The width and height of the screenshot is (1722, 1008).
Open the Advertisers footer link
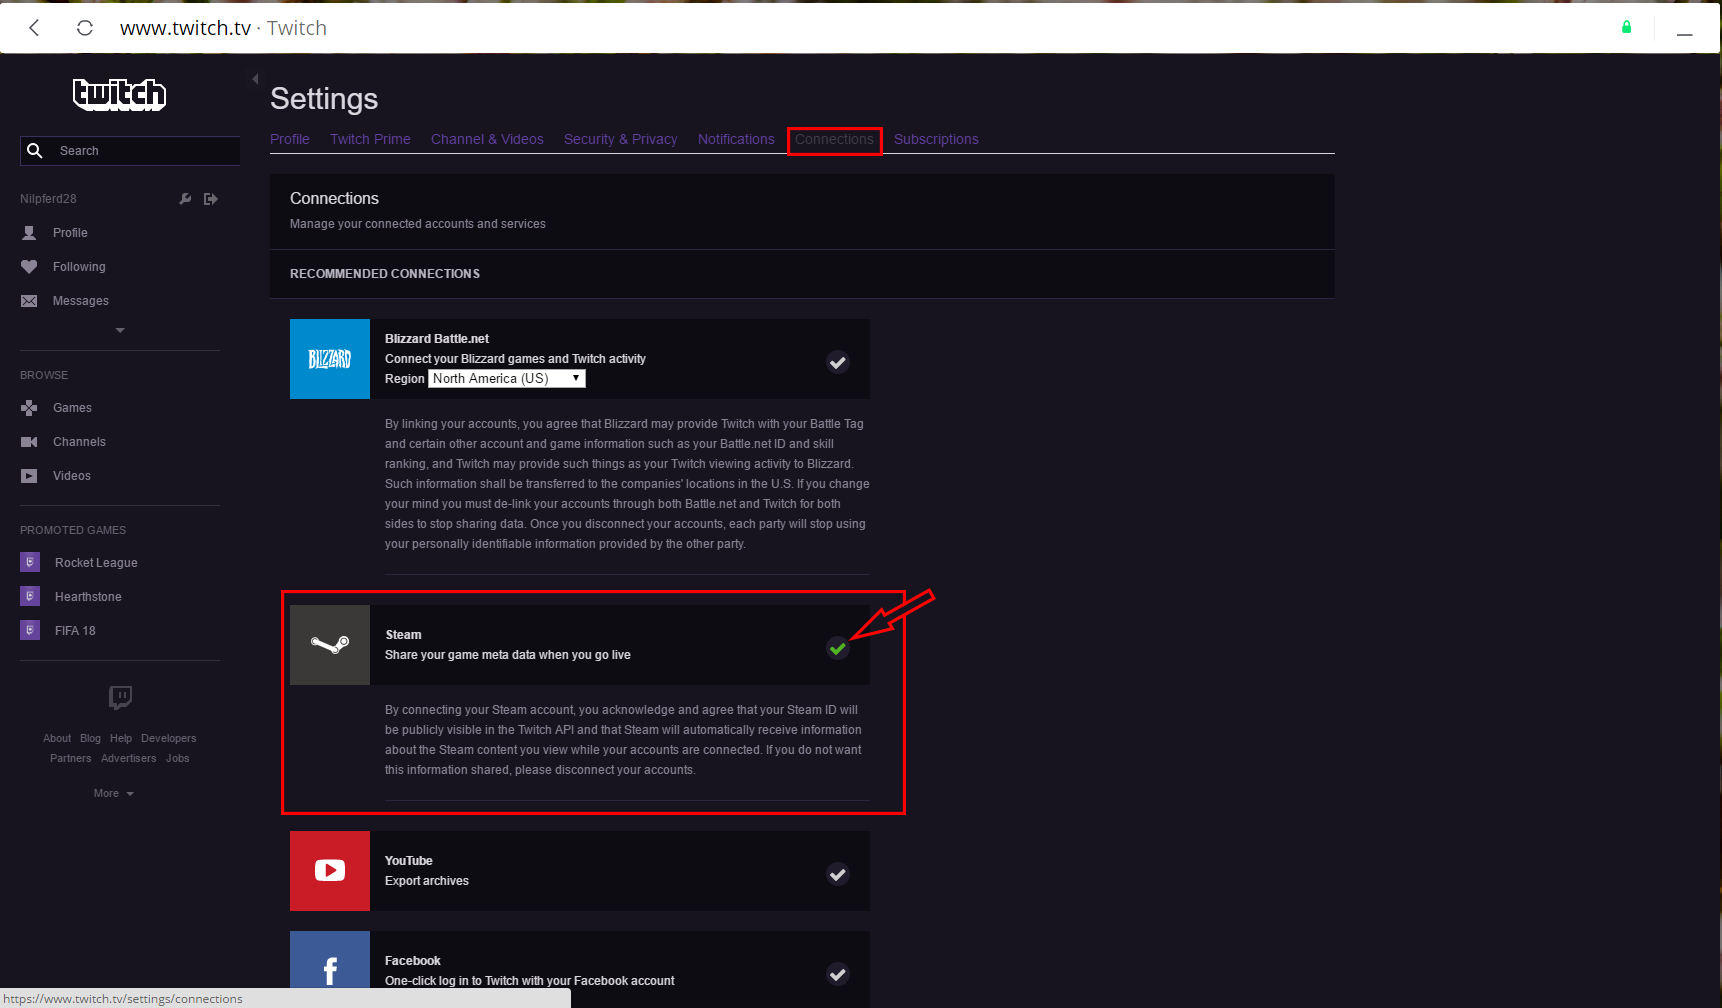pos(129,759)
